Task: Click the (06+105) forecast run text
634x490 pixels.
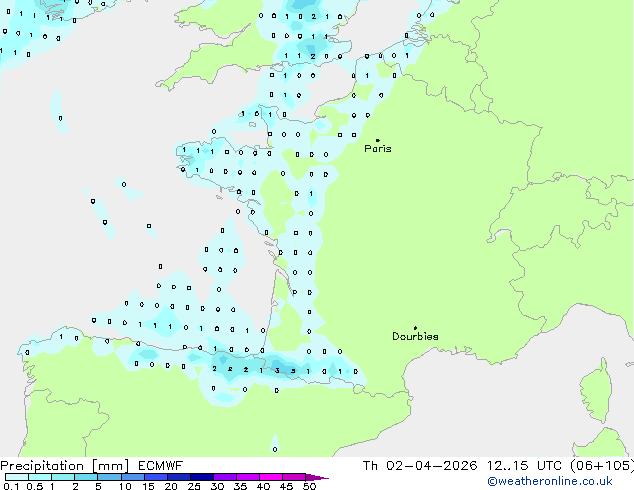Action: pyautogui.click(x=602, y=466)
